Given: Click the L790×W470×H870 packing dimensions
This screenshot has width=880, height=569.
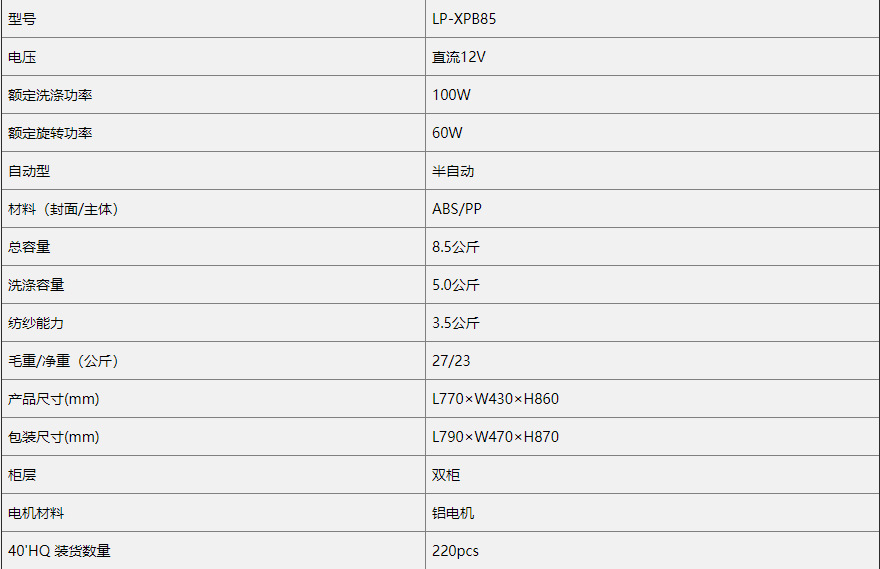Looking at the screenshot, I should (495, 437).
